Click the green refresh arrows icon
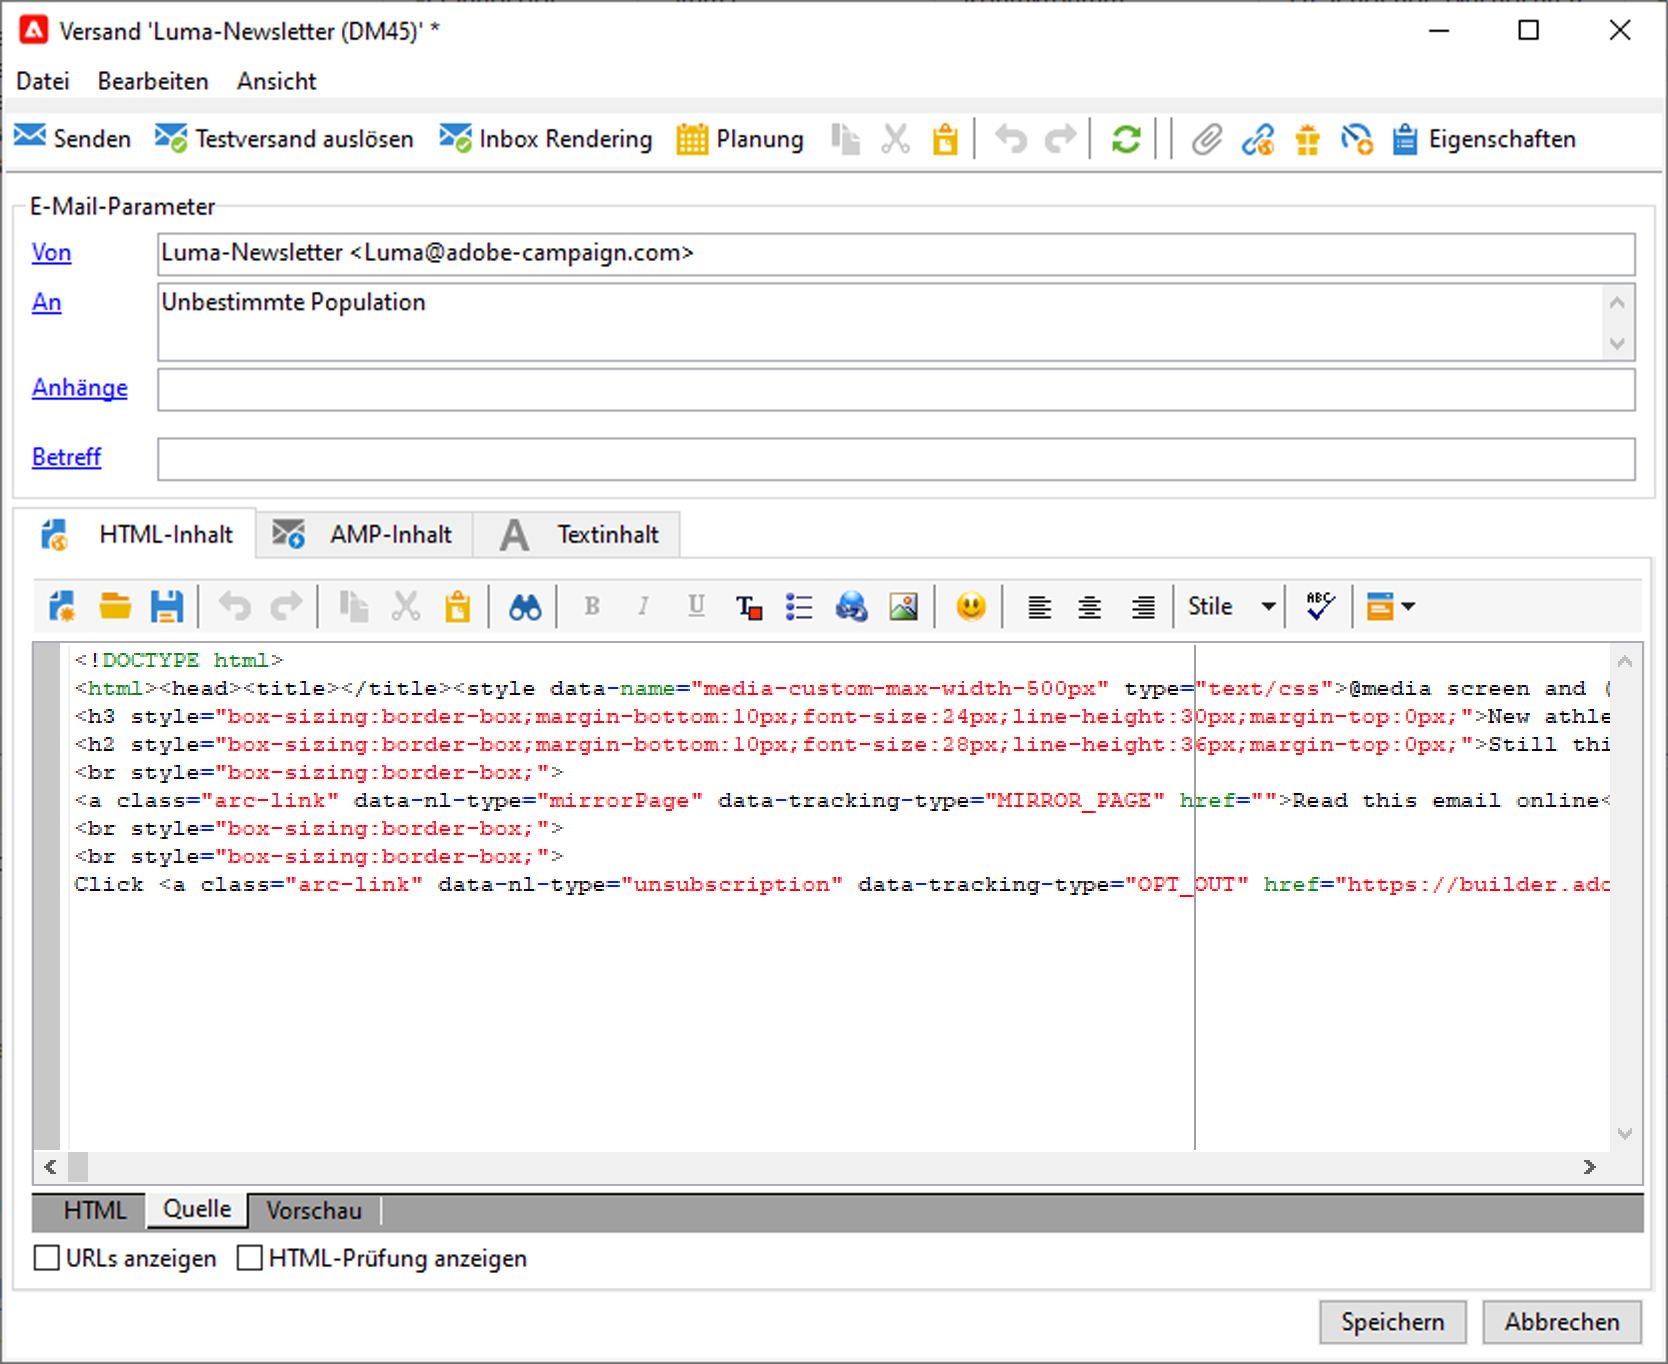 pos(1126,139)
